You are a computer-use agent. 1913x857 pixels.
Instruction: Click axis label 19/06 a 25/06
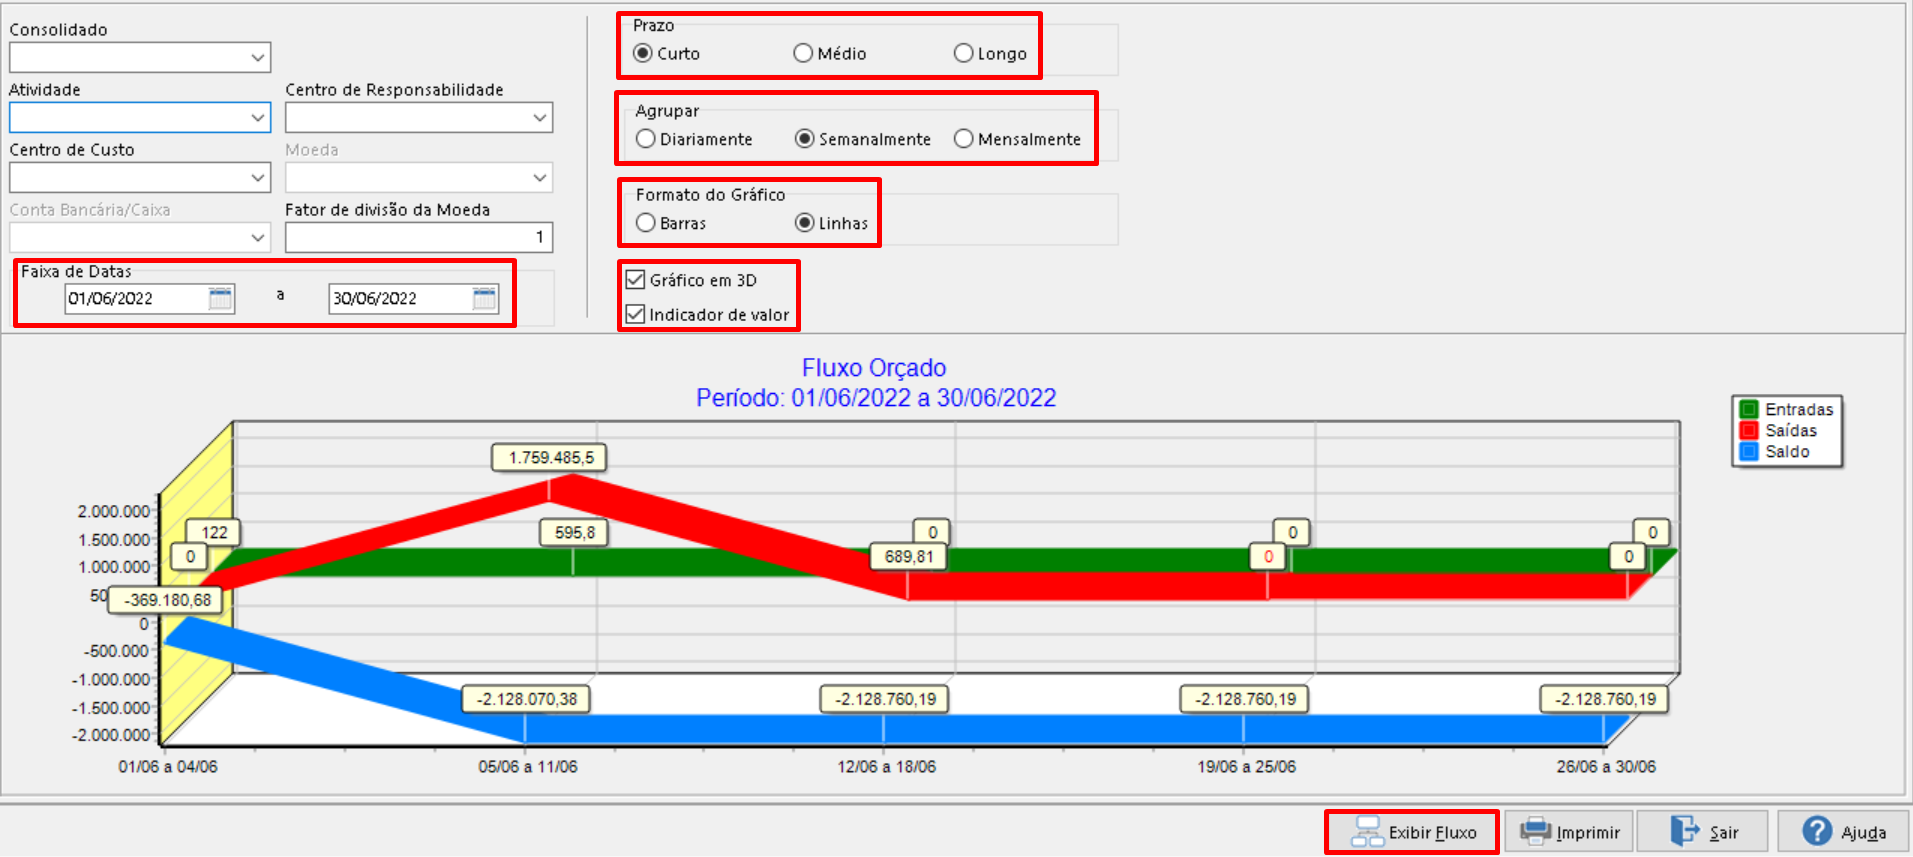pyautogui.click(x=1246, y=767)
